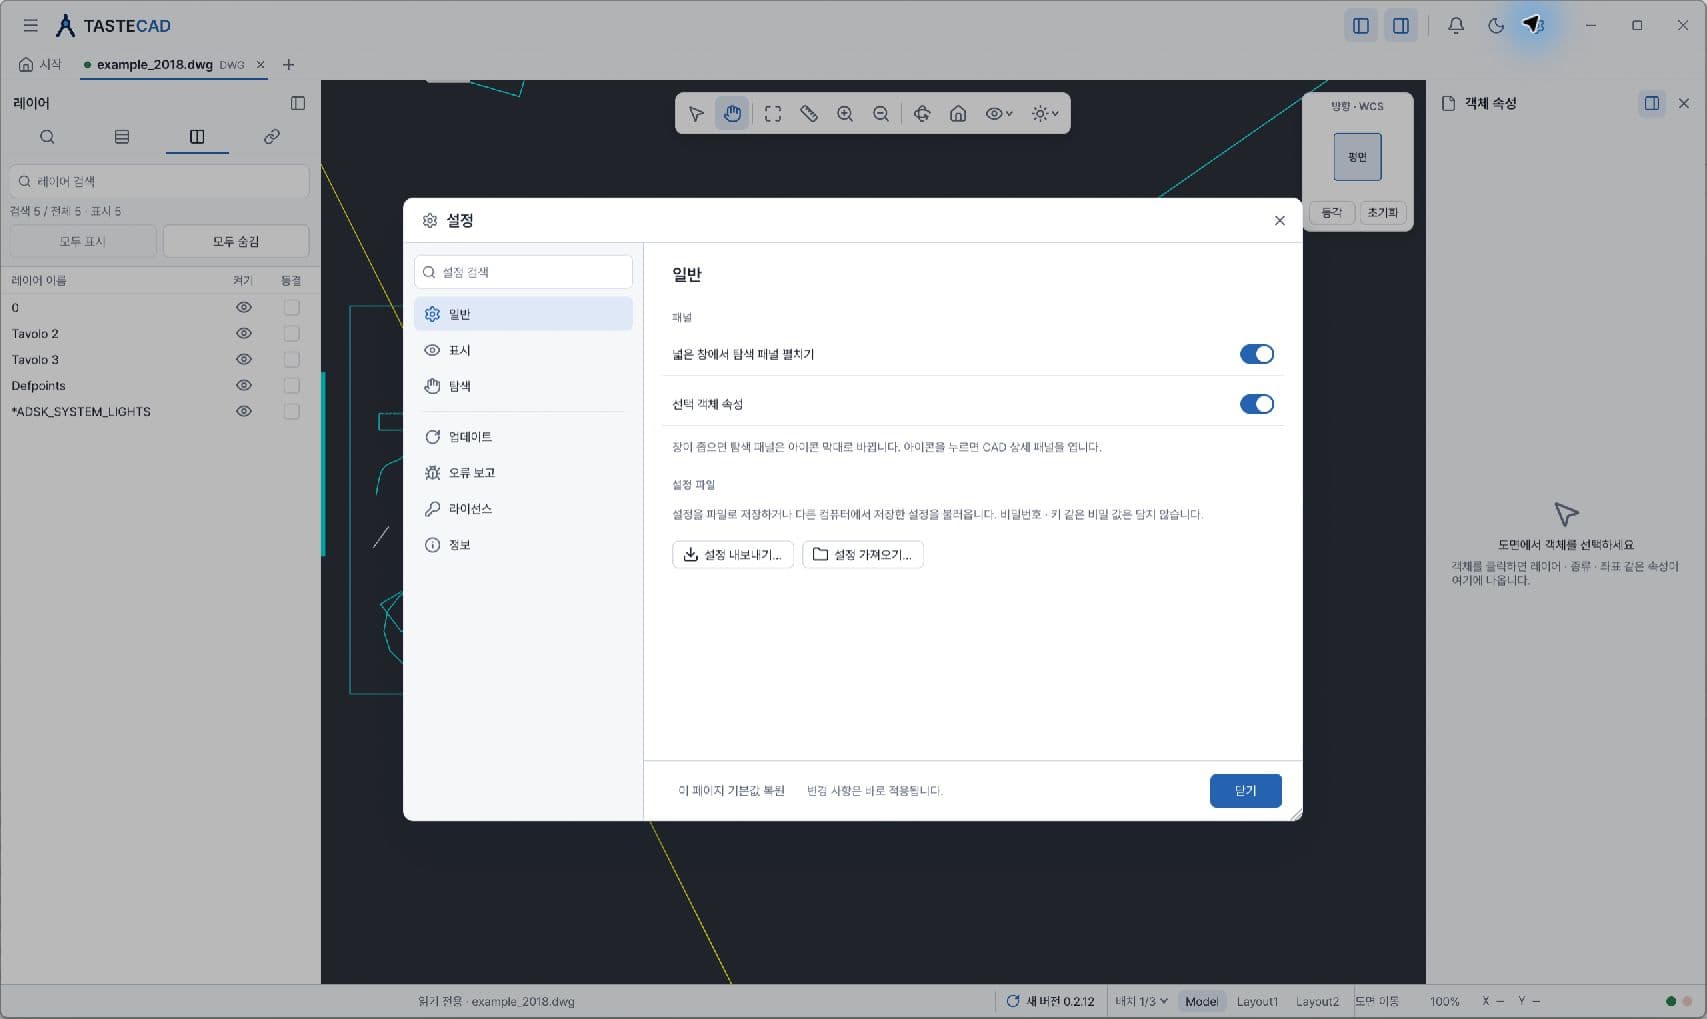This screenshot has width=1707, height=1019.
Task: Switch to dark mode with the moon icon
Action: (1496, 26)
